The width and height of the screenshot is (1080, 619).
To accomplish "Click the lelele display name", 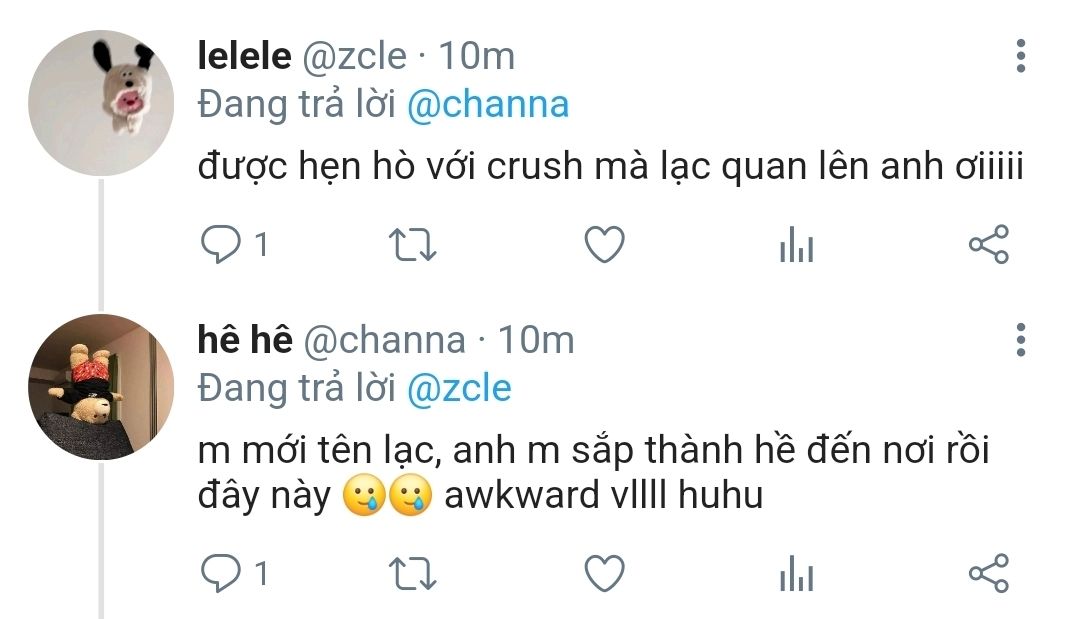I will 245,57.
